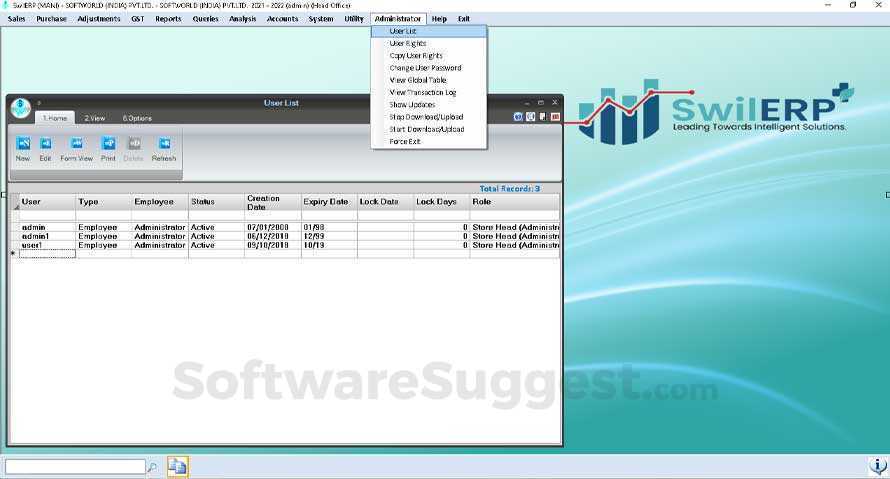
Task: Click the Edit toolbar icon
Action: coord(45,144)
